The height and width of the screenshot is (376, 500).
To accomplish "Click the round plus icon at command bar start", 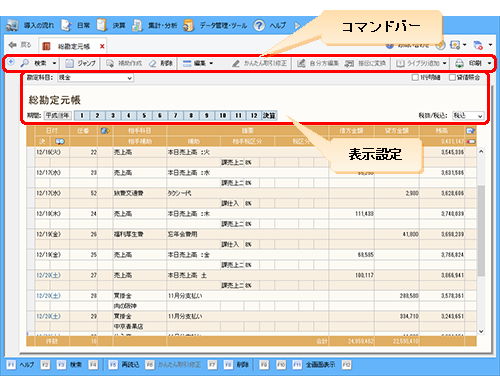I will click(11, 62).
